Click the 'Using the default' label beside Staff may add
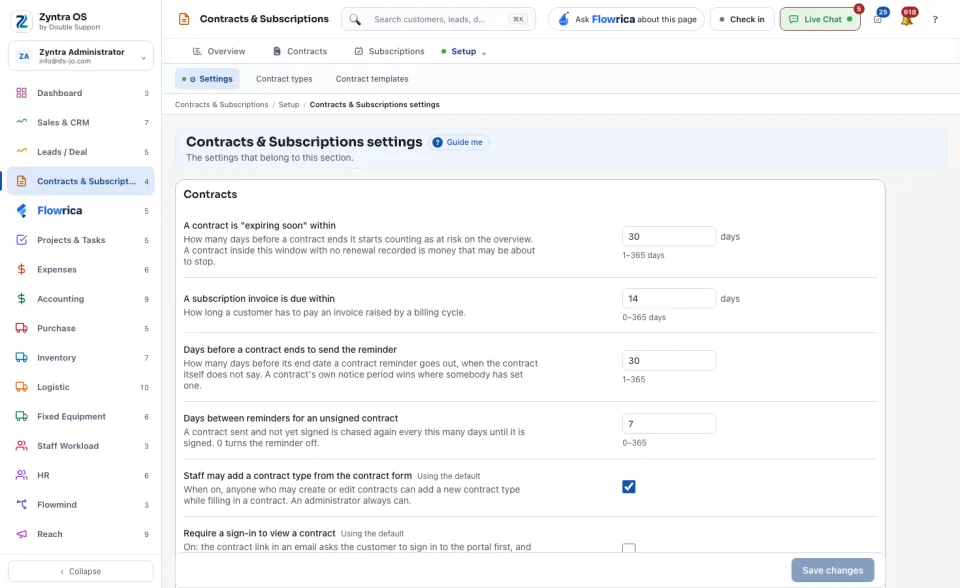 [449, 476]
